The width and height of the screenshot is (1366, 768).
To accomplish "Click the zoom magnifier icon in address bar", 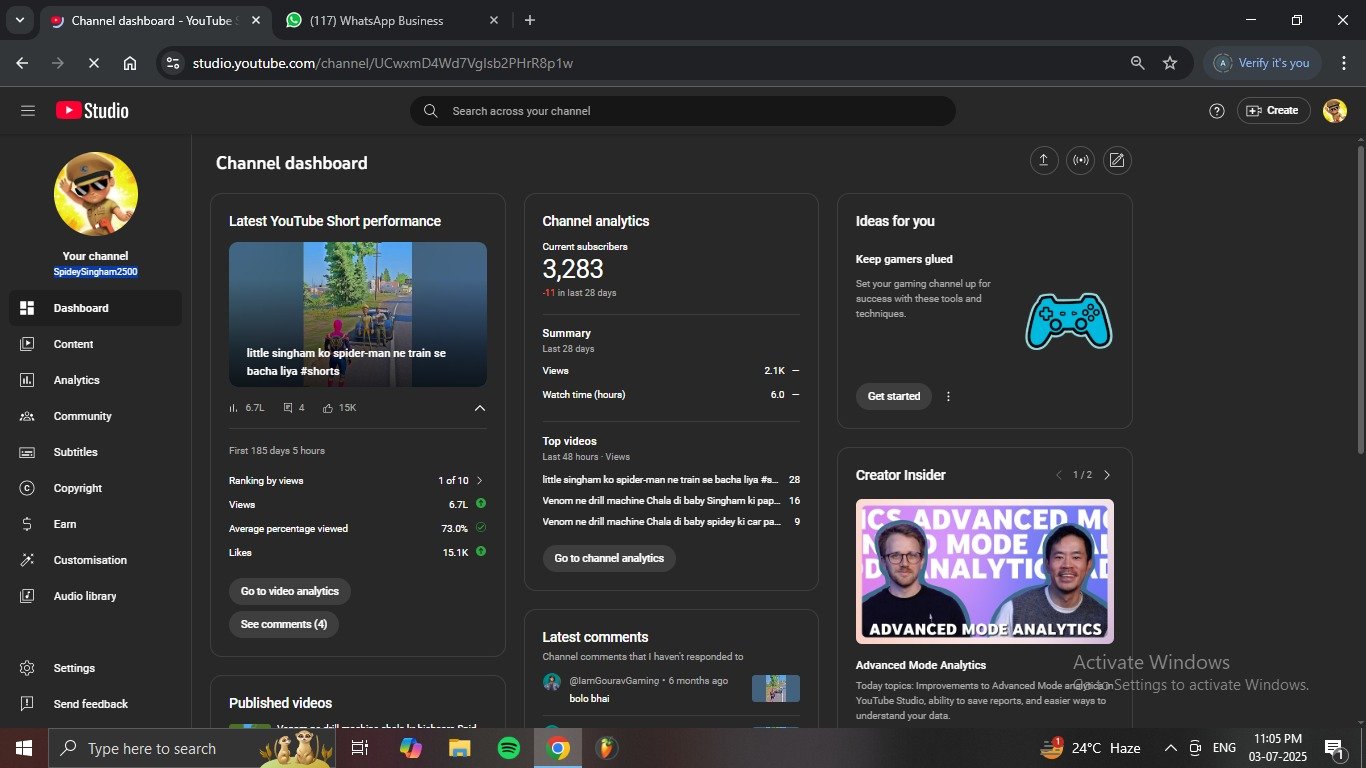I will [1137, 63].
